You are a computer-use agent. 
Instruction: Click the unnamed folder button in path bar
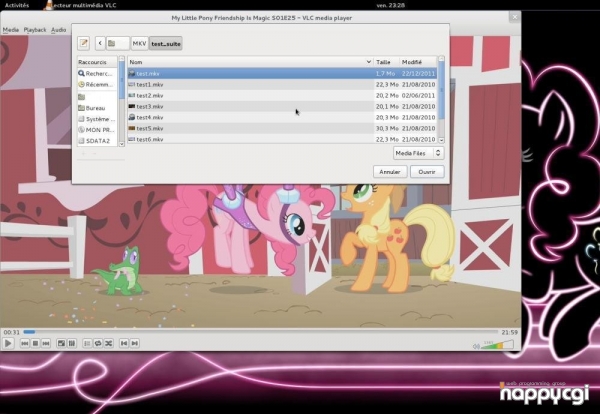[x=117, y=43]
